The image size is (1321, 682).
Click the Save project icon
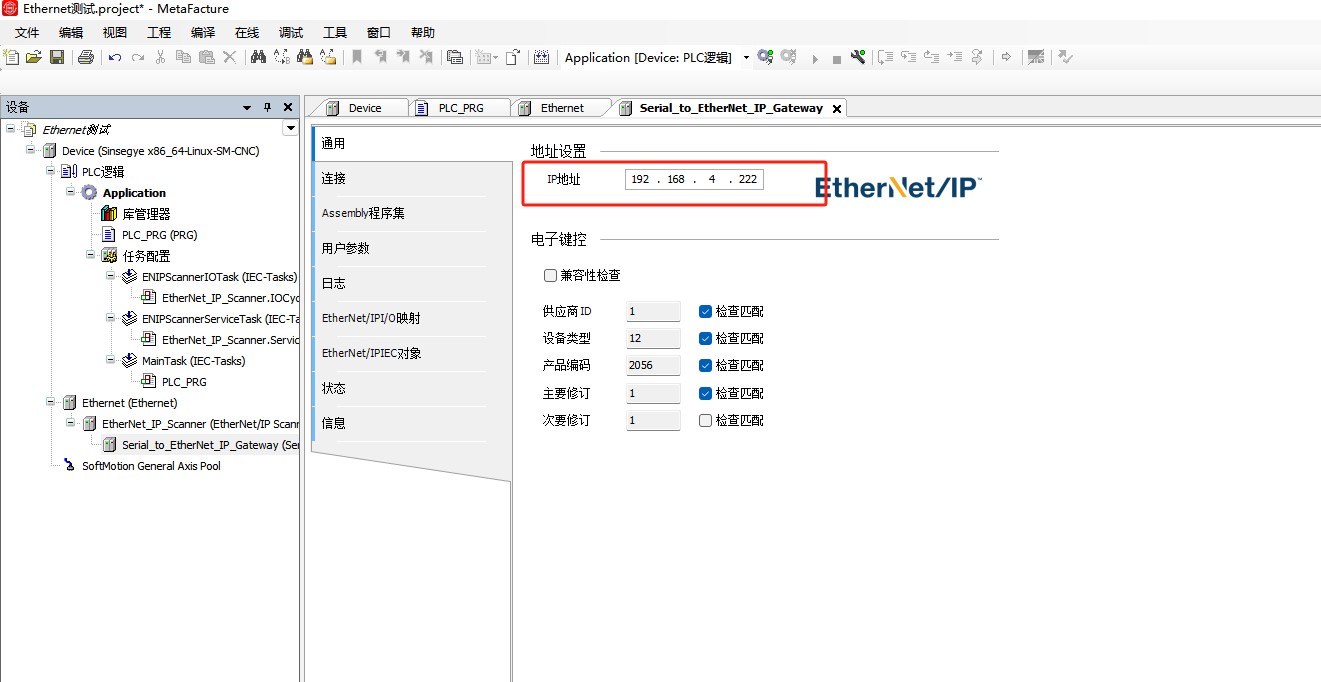coord(57,57)
